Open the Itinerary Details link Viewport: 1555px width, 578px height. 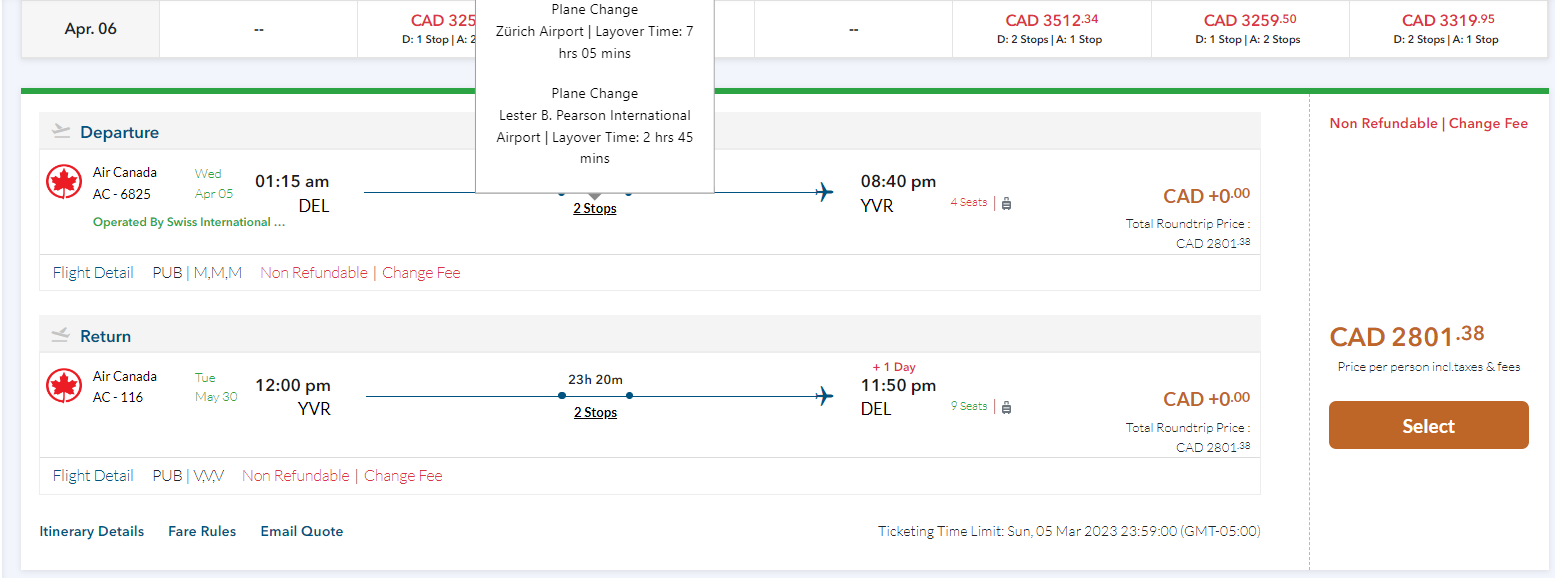pyautogui.click(x=92, y=532)
